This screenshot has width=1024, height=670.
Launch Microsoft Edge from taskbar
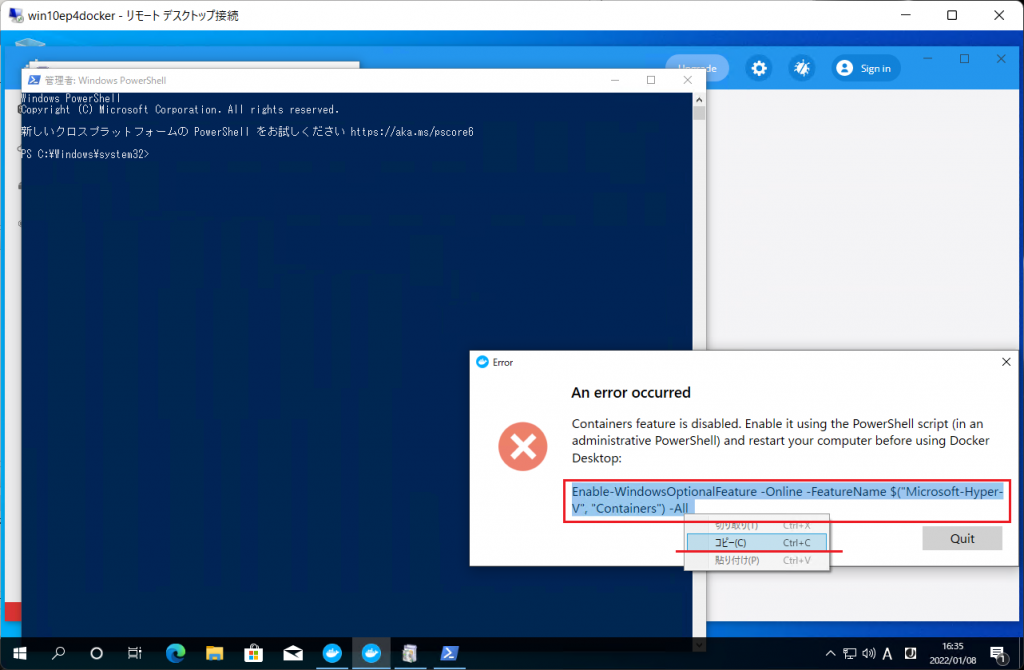point(175,653)
